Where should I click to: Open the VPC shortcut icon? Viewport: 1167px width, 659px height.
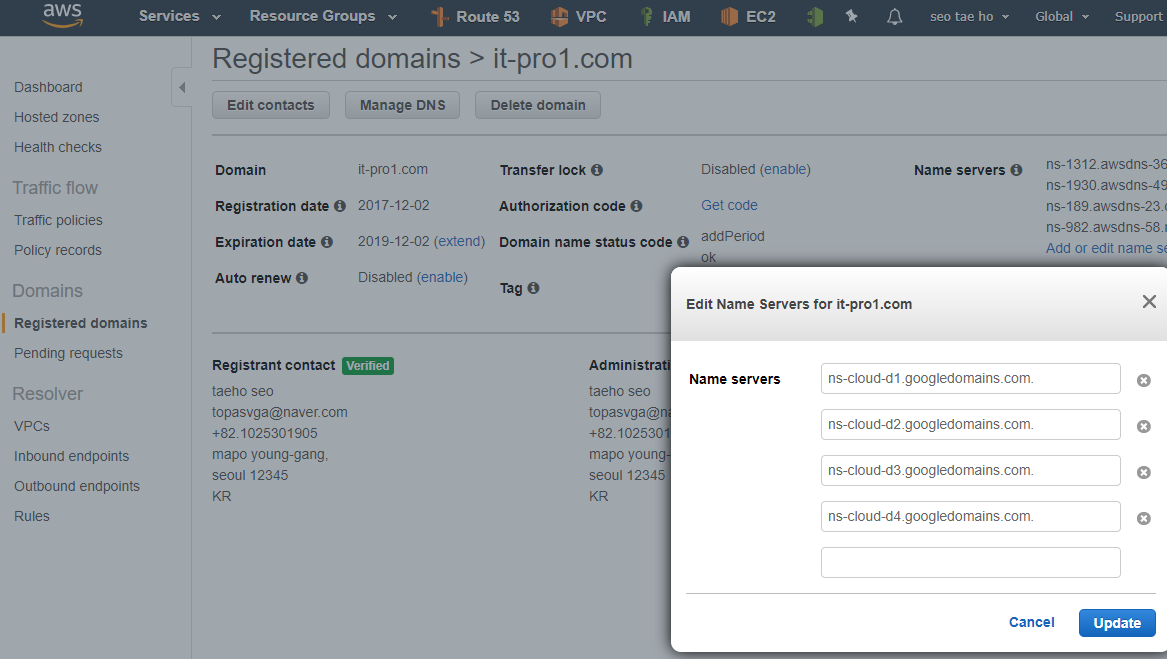click(559, 16)
